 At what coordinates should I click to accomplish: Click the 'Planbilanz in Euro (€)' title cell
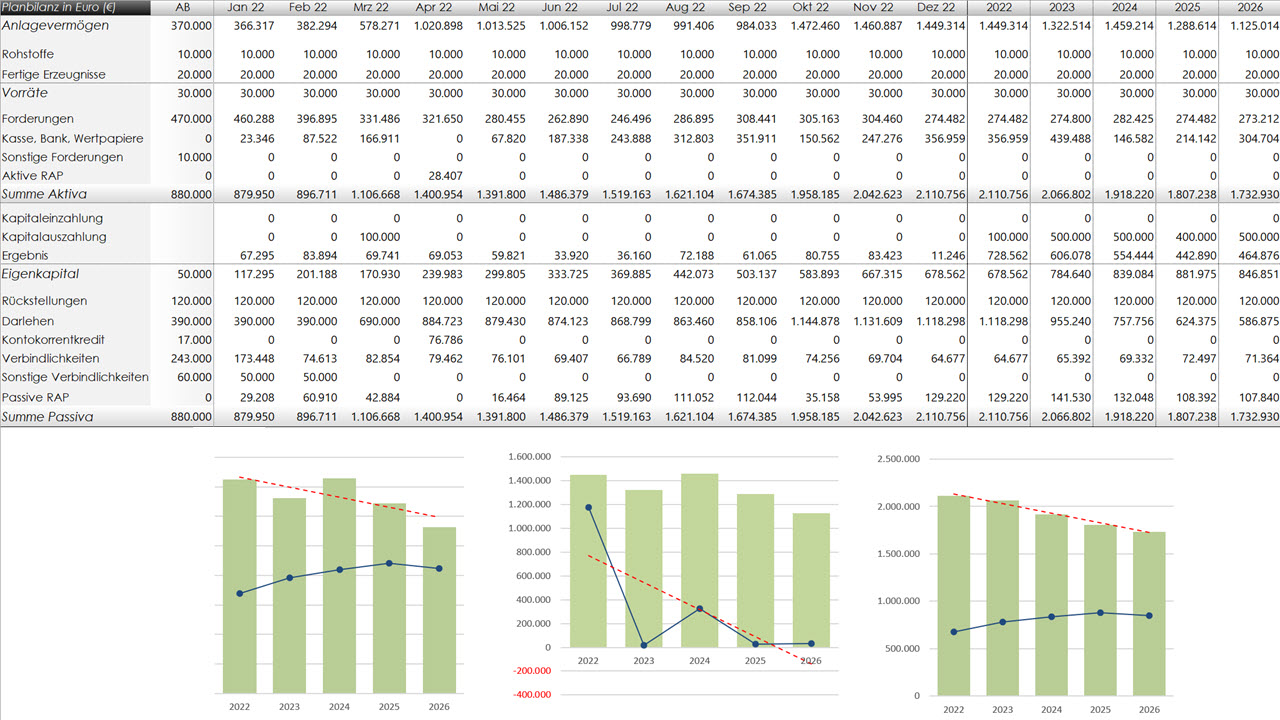click(x=60, y=7)
